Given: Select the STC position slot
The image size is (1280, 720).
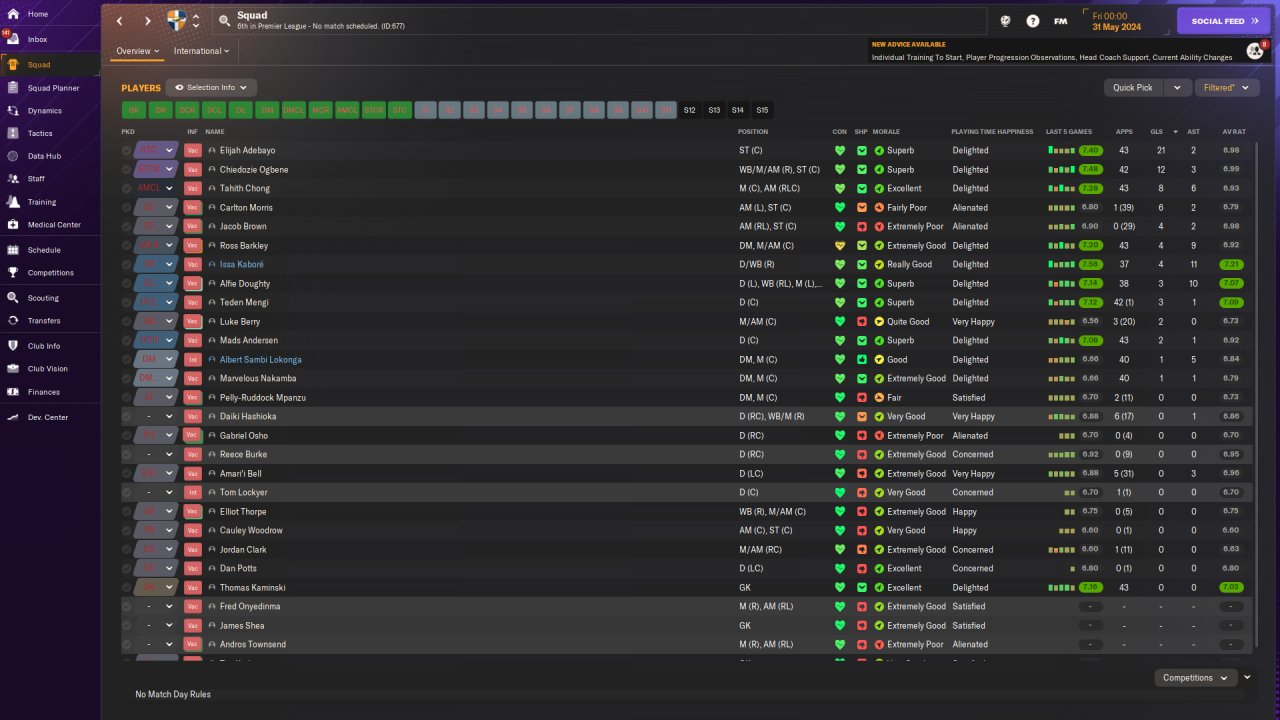Looking at the screenshot, I should point(400,110).
